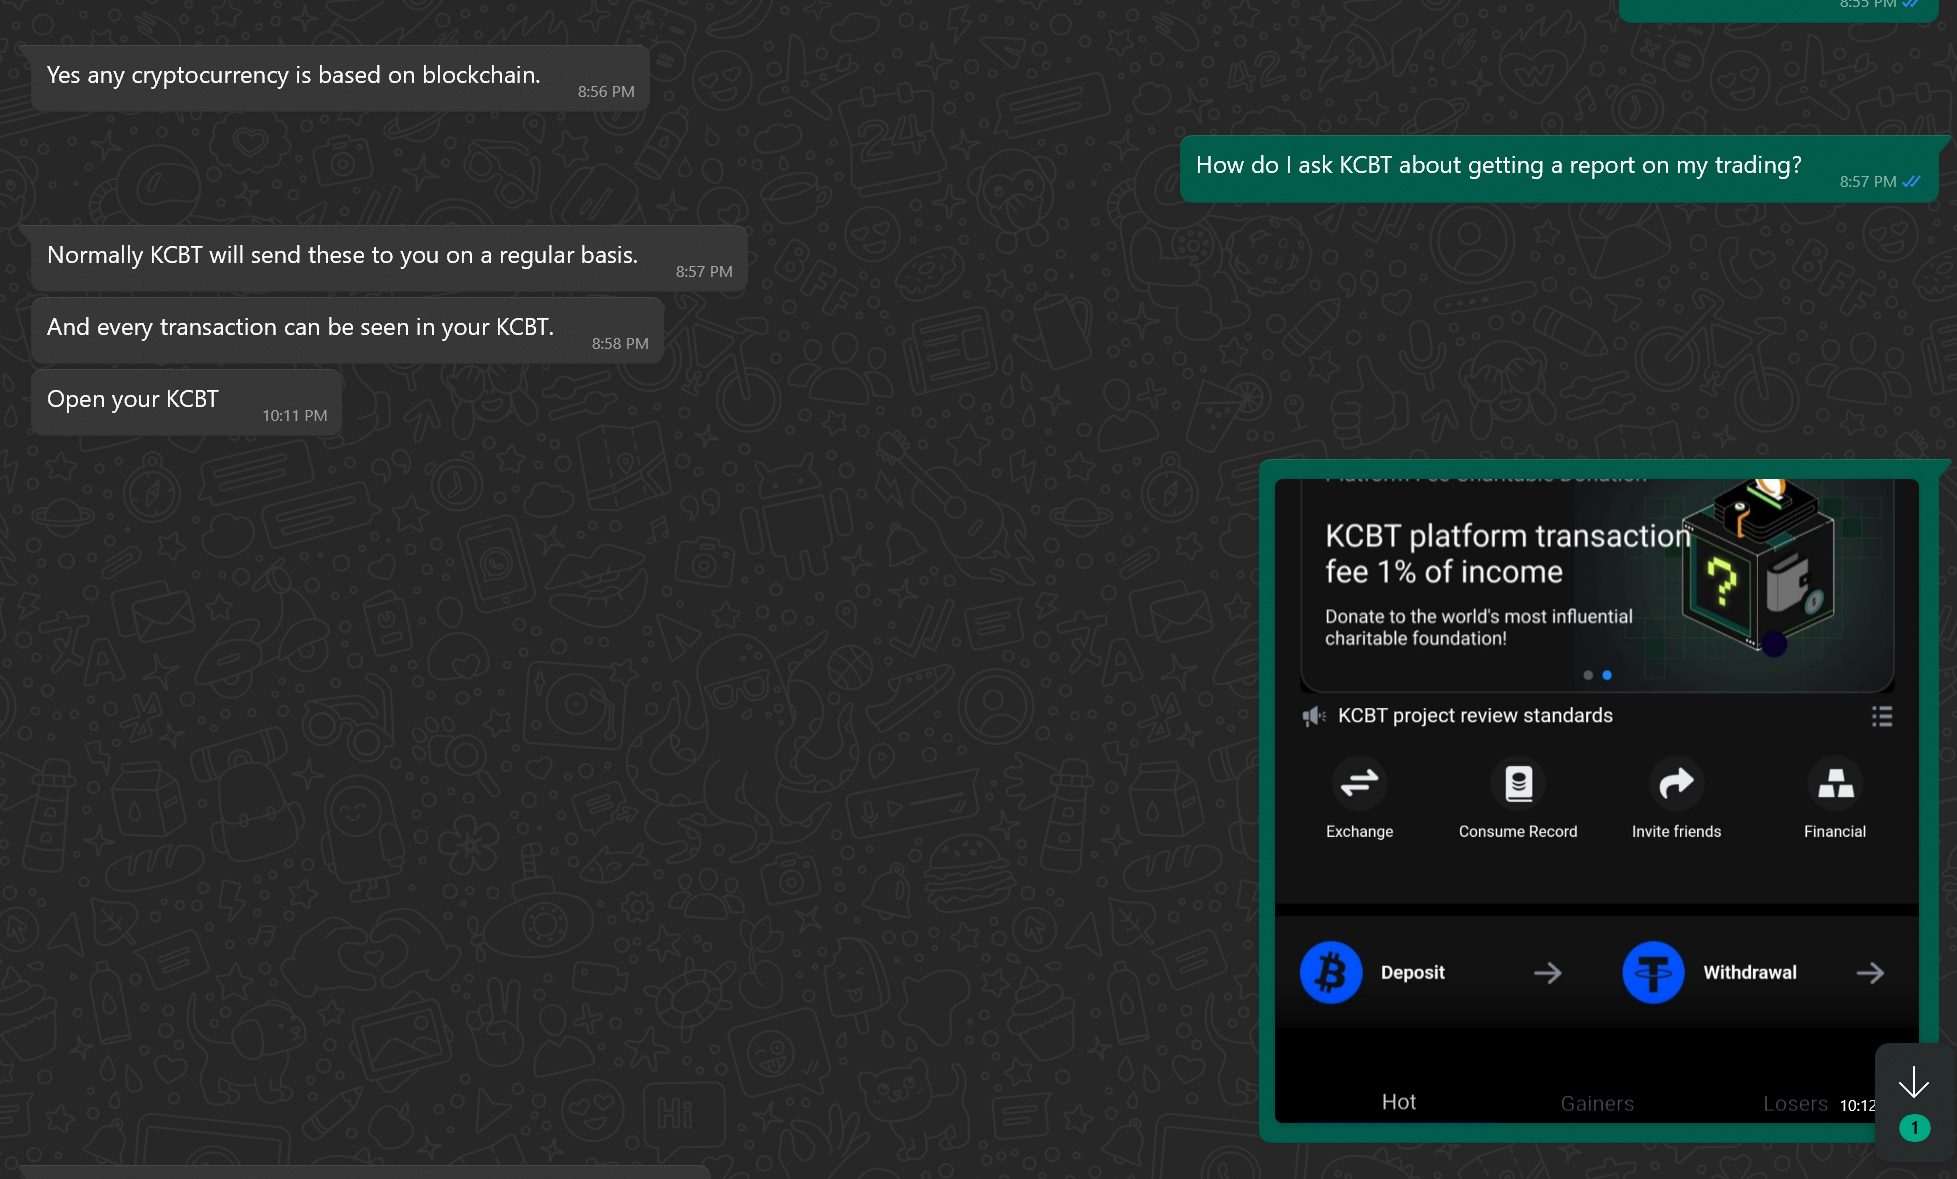Click the 'Open your KCBT' message

[x=133, y=399]
